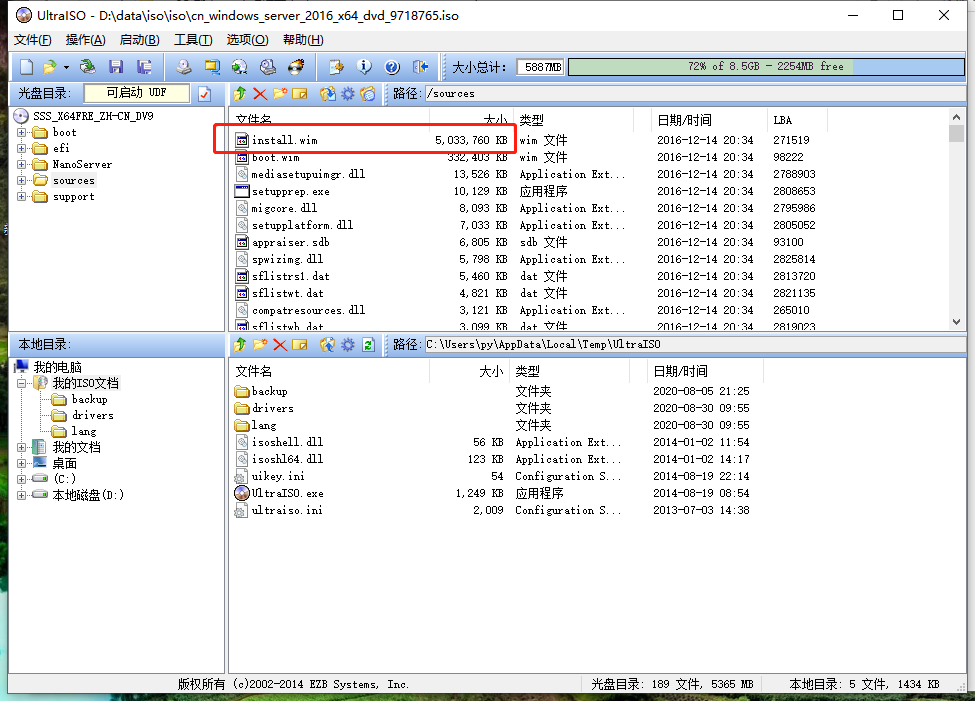
Task: Open the 帮助(H) menu
Action: click(x=303, y=40)
